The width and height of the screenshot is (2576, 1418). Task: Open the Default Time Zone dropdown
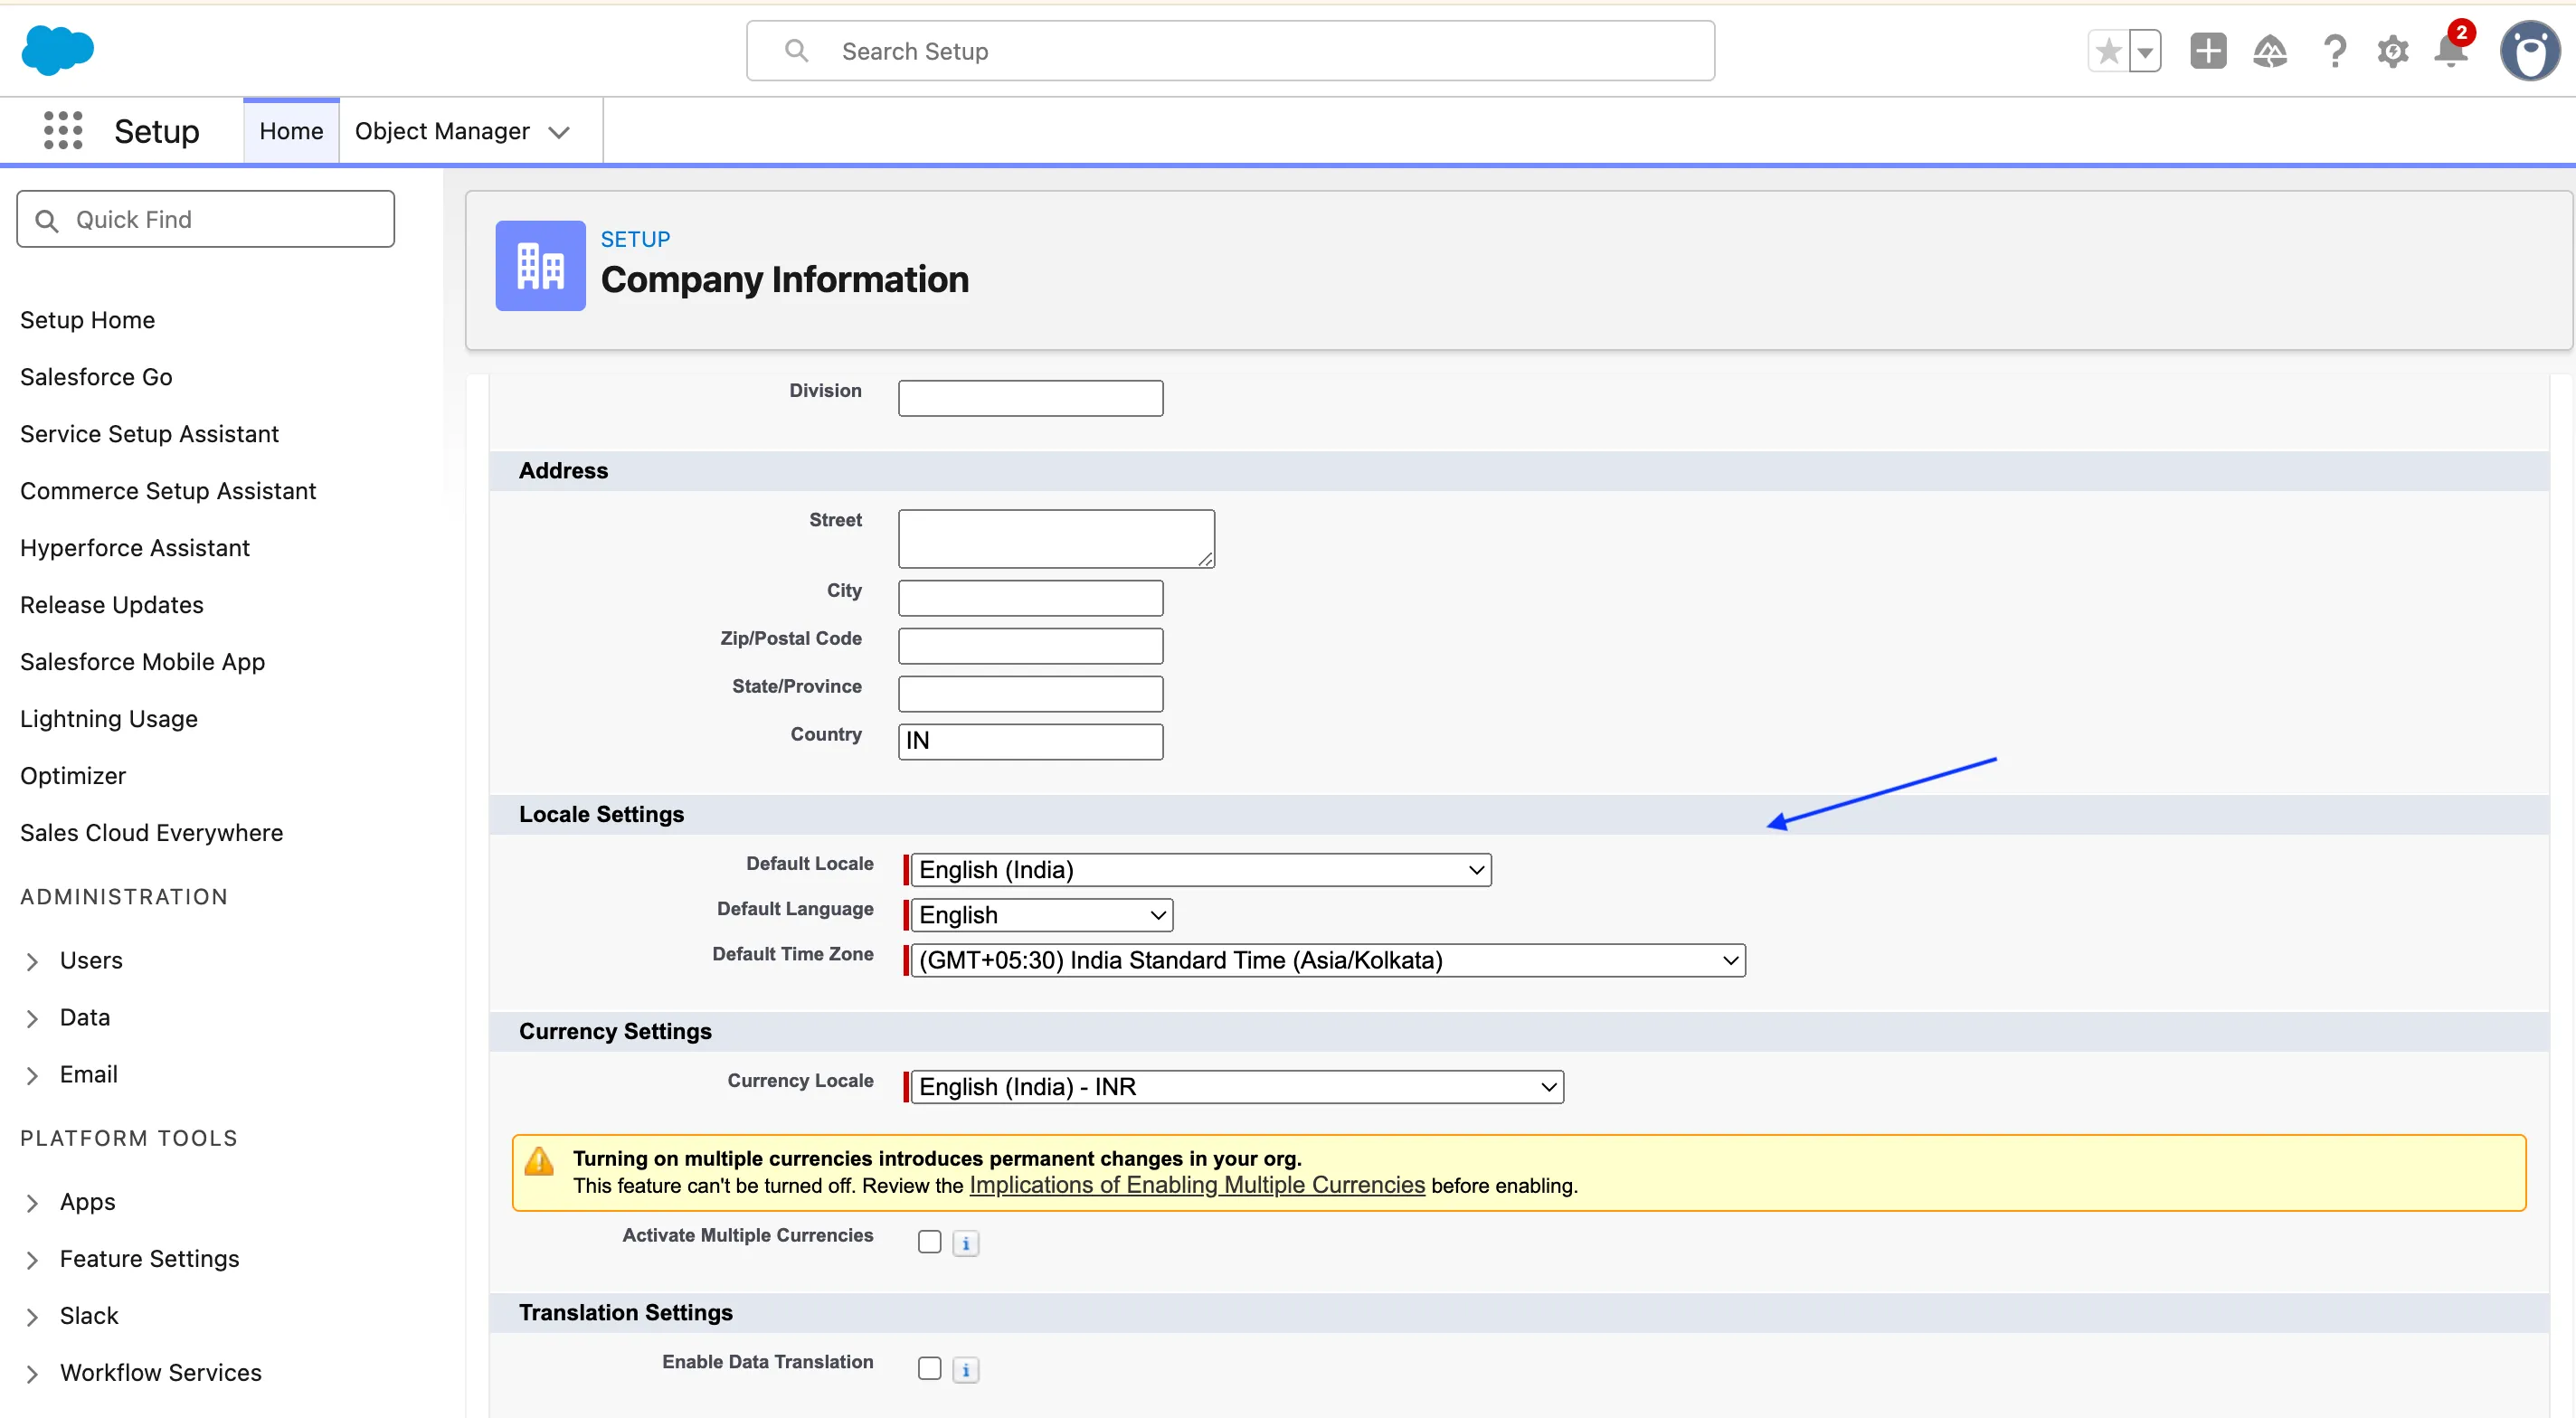tap(1327, 961)
